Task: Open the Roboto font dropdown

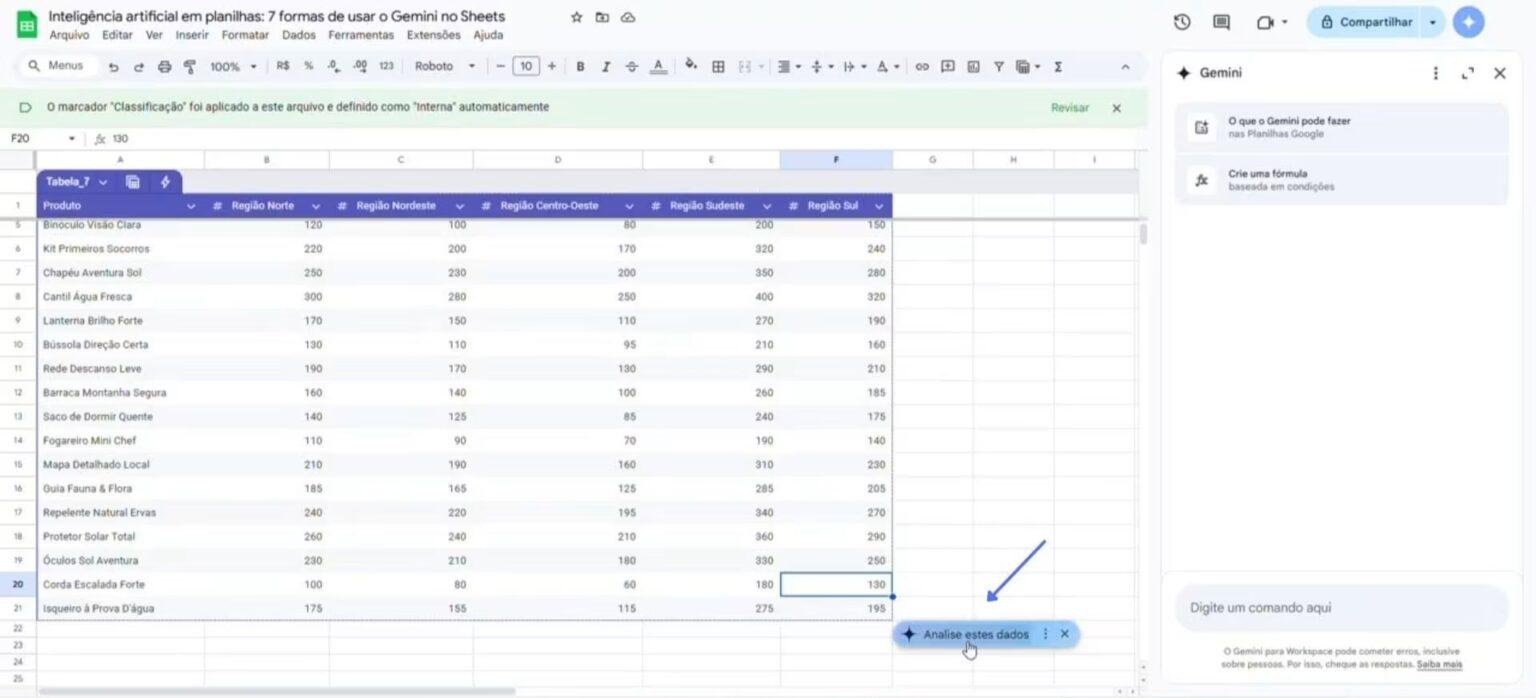Action: (444, 67)
